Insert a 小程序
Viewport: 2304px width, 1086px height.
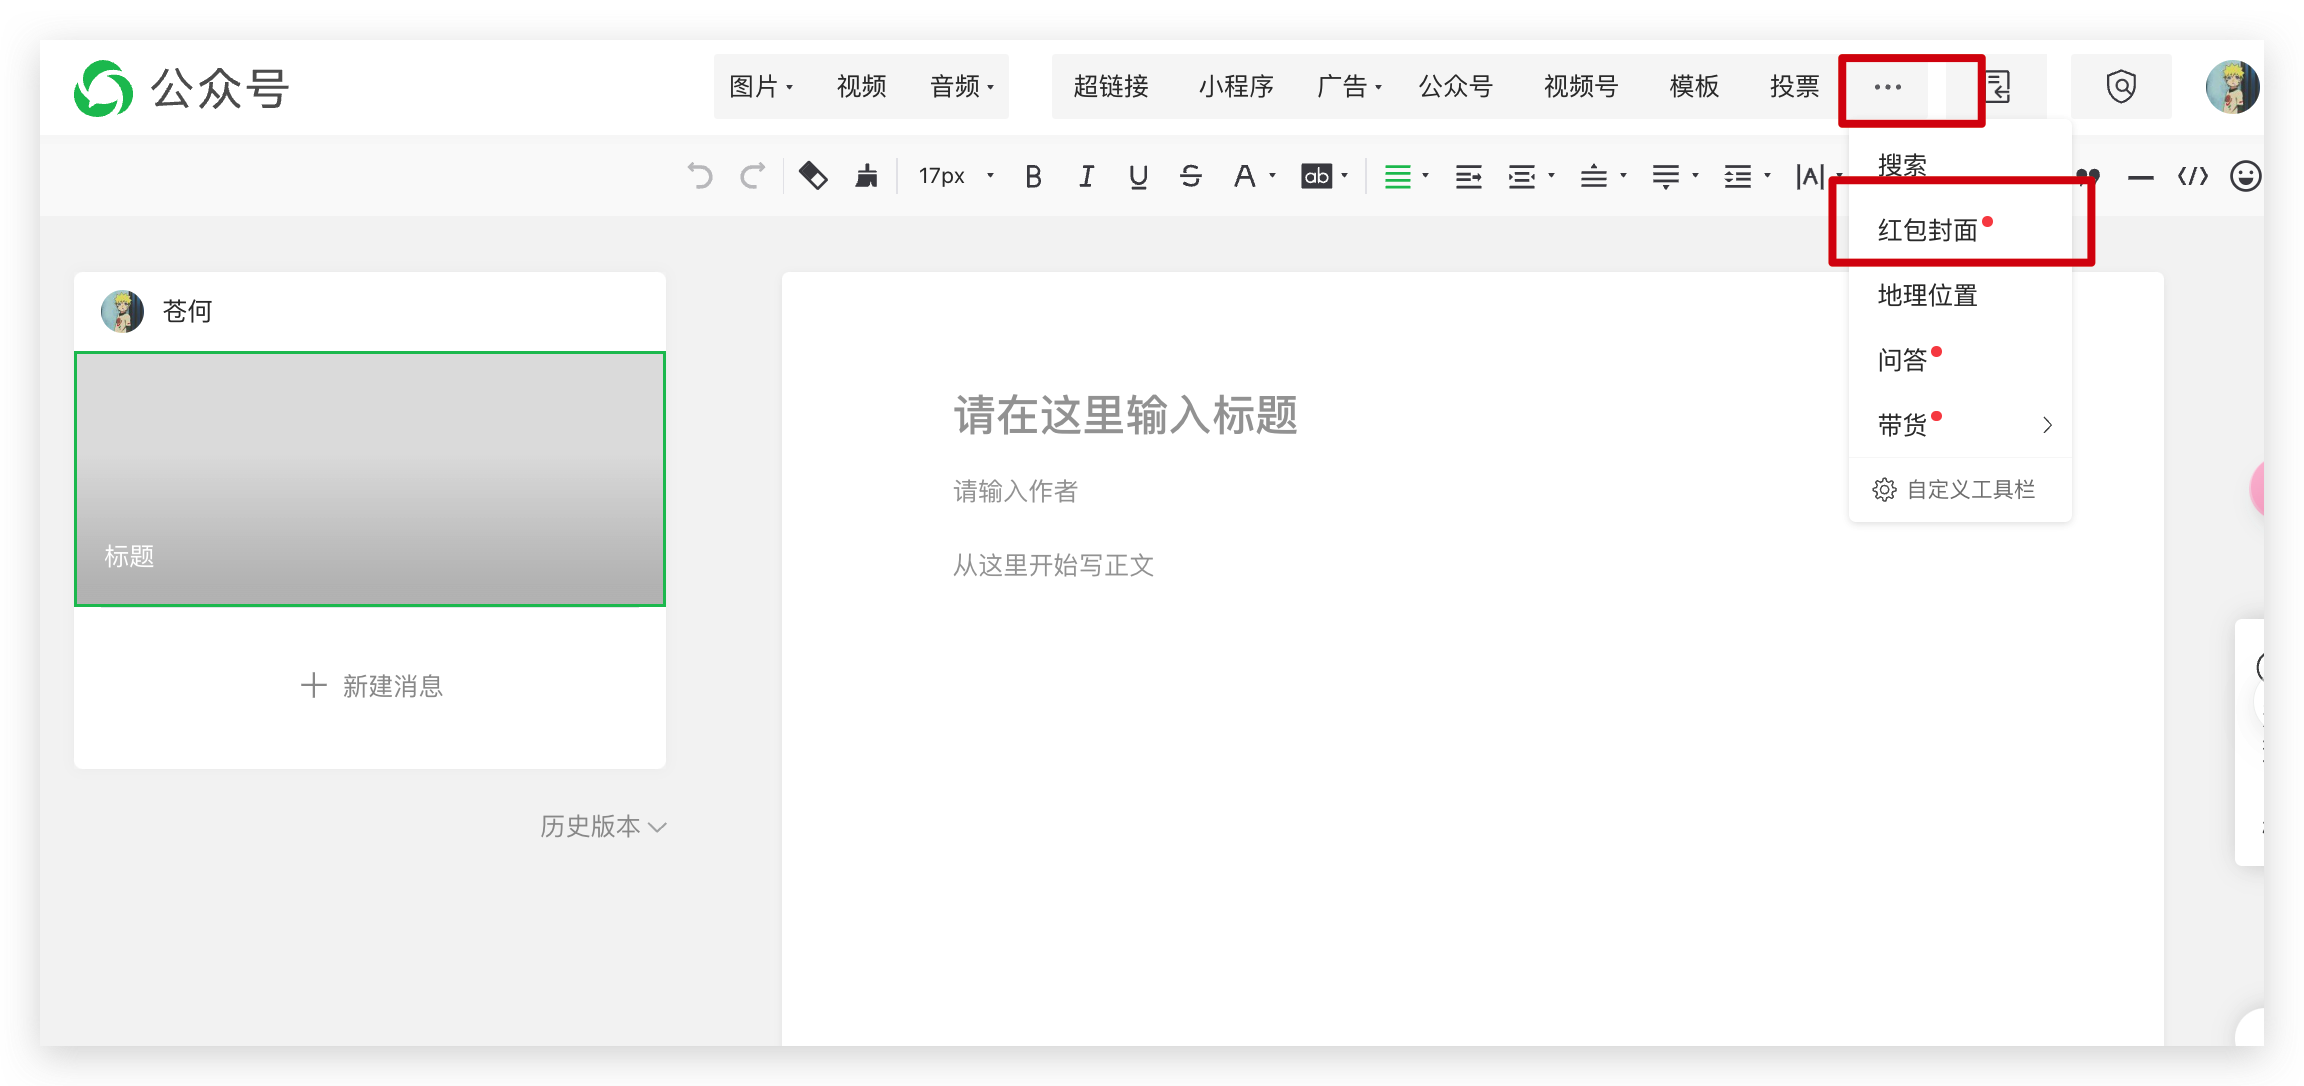(x=1236, y=87)
